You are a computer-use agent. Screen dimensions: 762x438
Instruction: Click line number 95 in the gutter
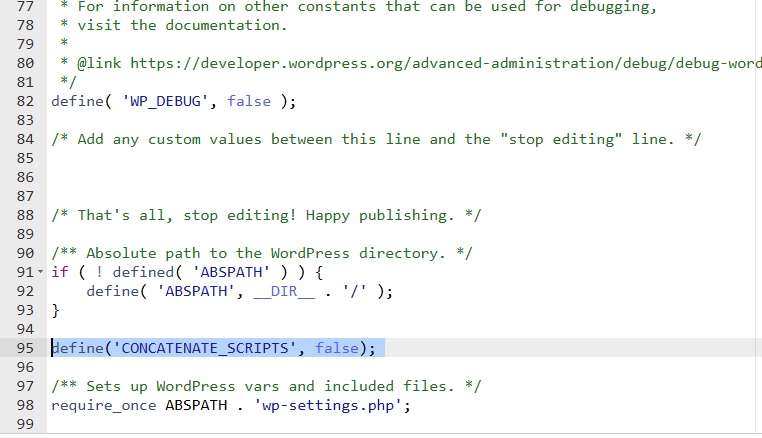(25, 348)
